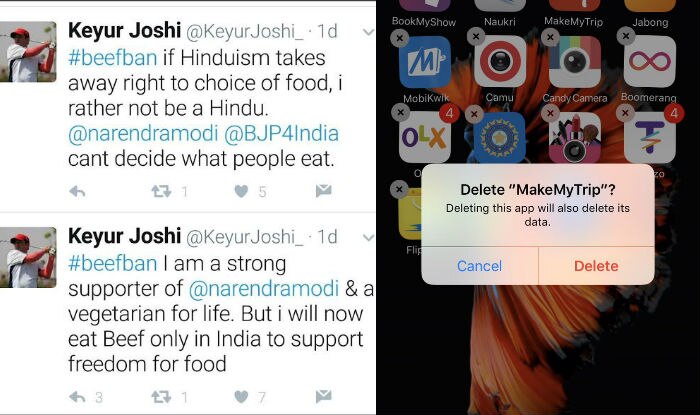
Task: Tap the Boomerang infinity app icon
Action: coord(650,62)
